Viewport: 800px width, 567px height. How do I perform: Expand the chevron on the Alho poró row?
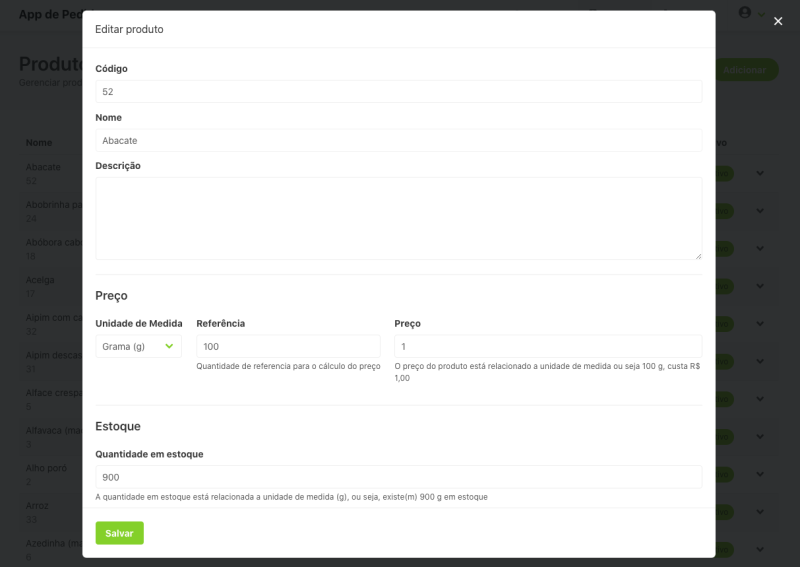[760, 475]
